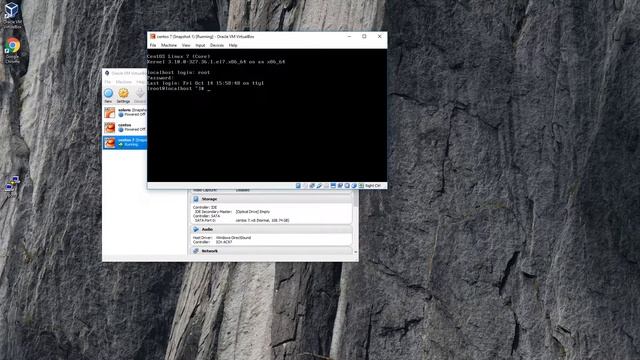Click the Audio section speaker icon
Image resolution: width=640 pixels, height=360 pixels.
tap(196, 229)
